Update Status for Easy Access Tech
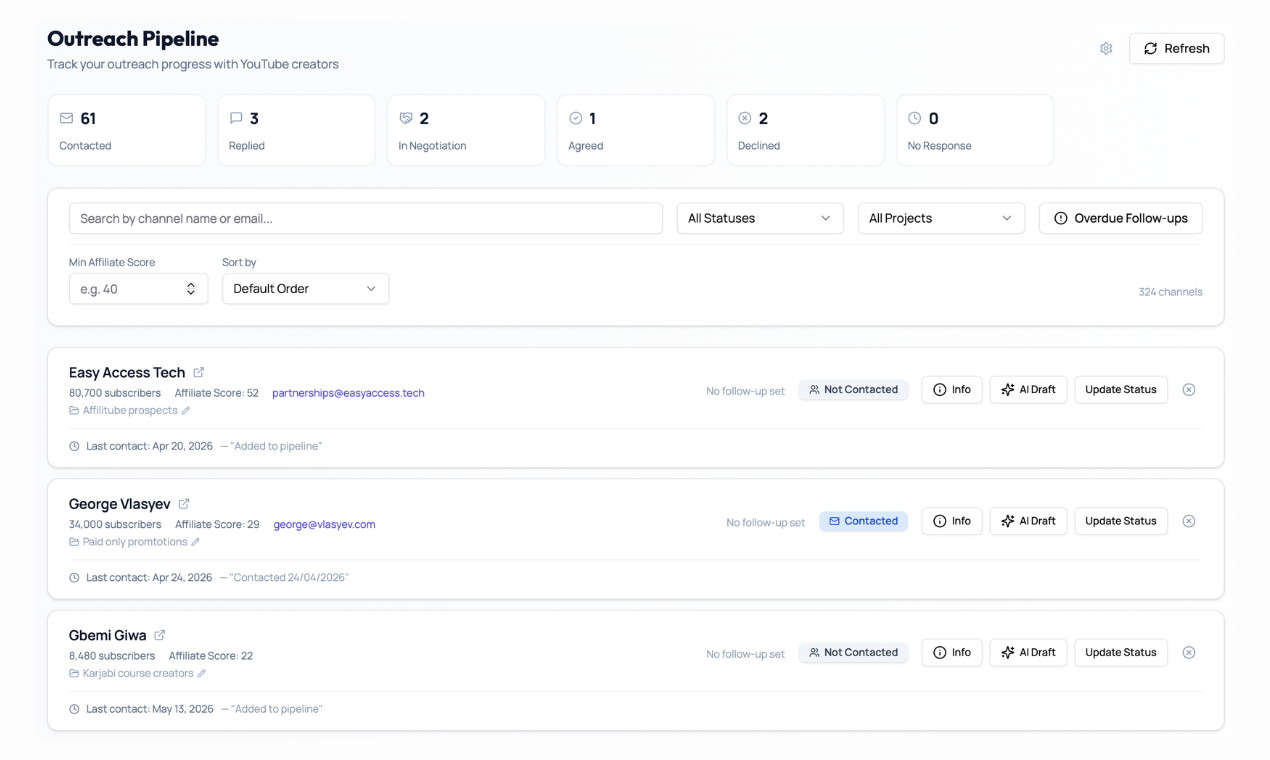The height and width of the screenshot is (760, 1270). tap(1121, 389)
